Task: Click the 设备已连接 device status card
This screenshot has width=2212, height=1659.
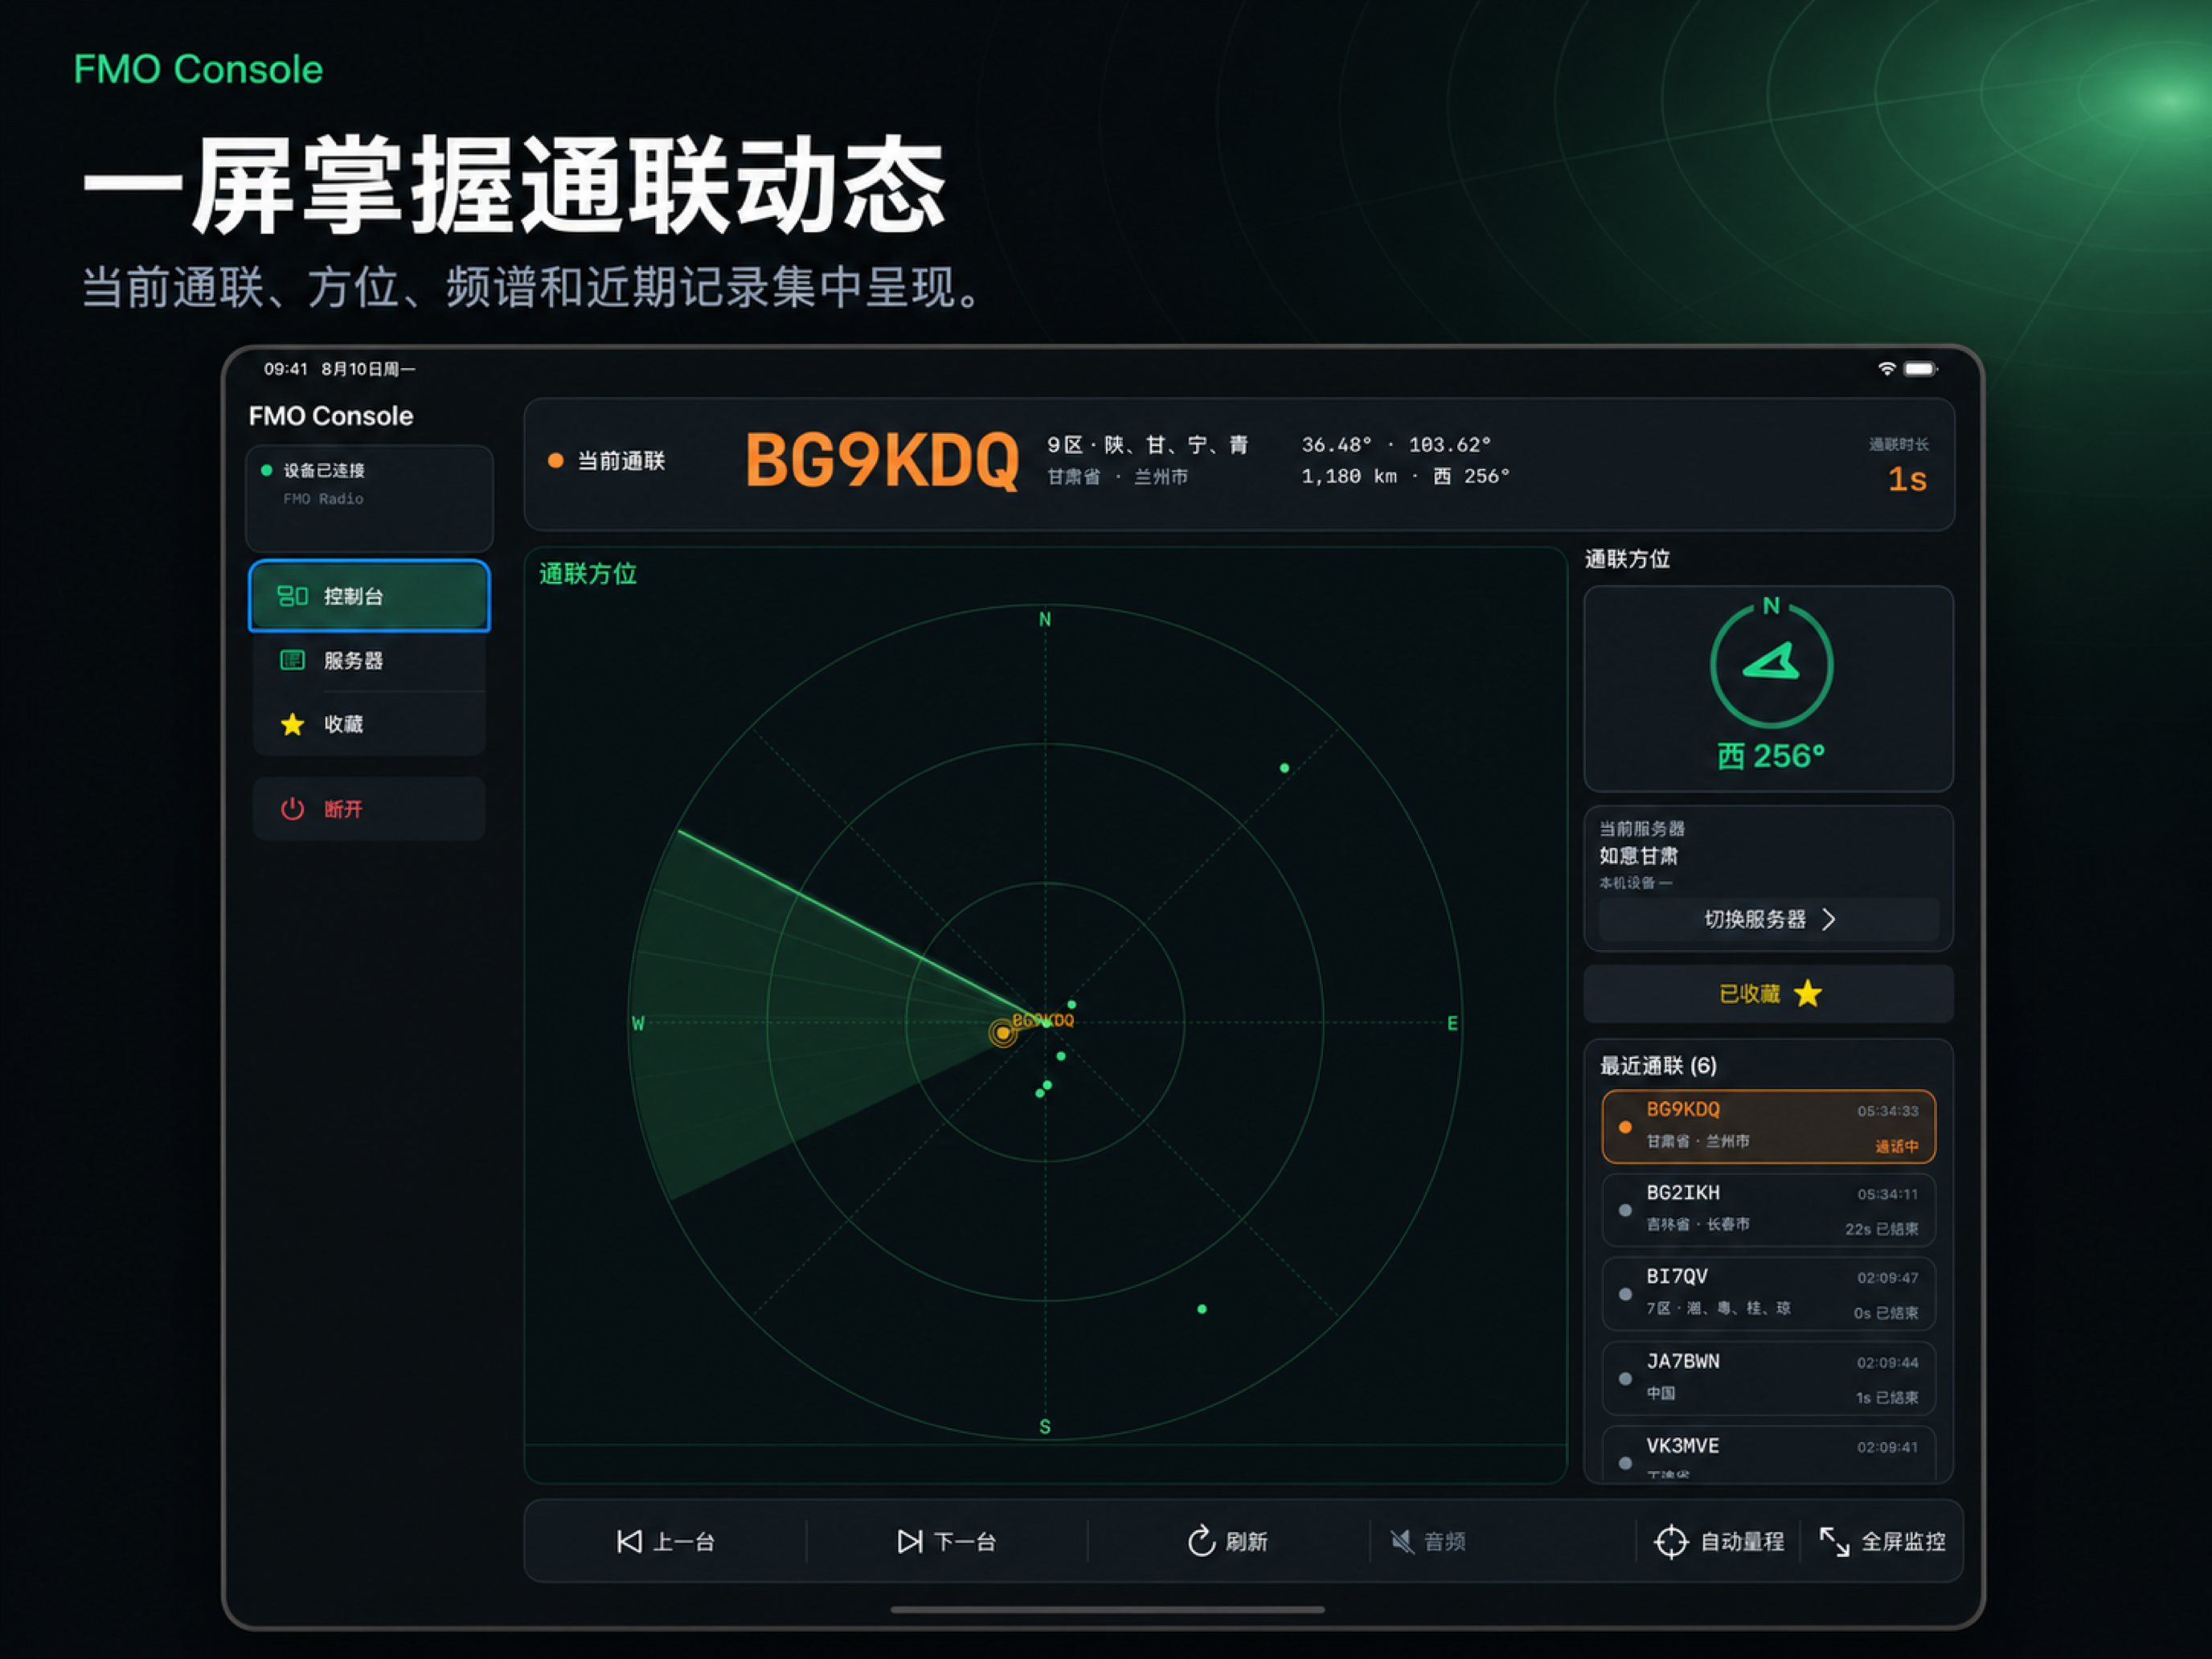Action: (369, 498)
